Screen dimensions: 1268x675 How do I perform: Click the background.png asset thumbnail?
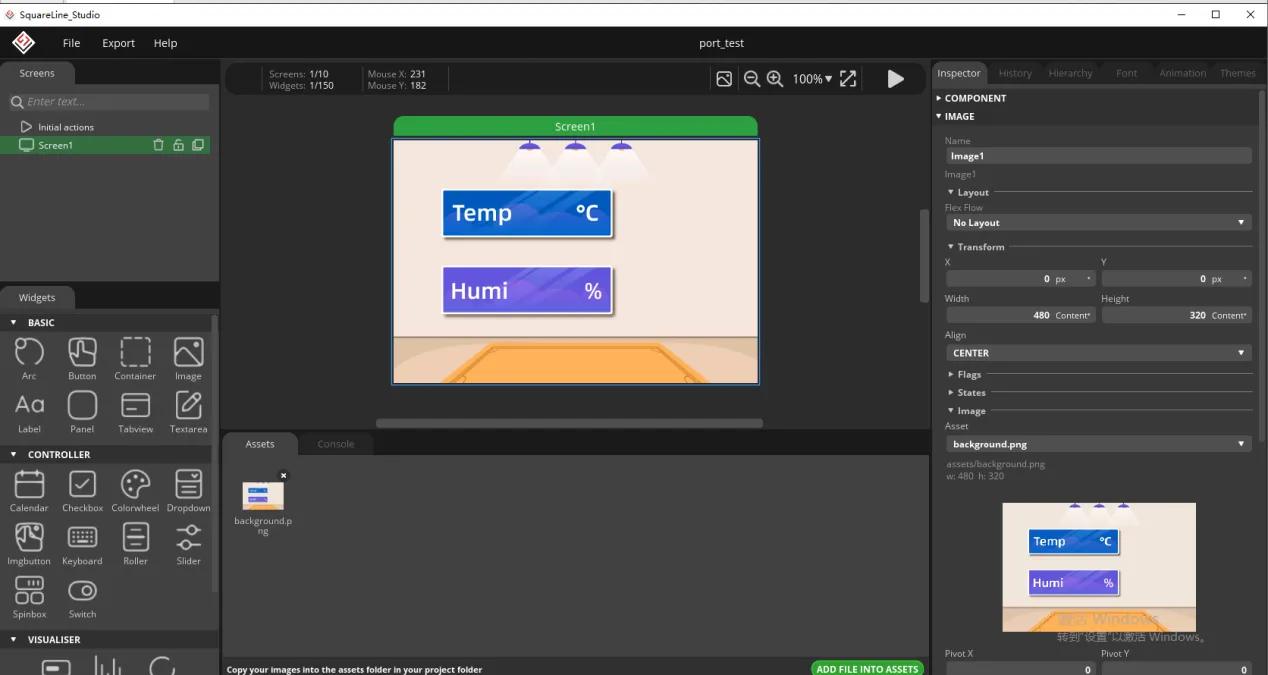pos(263,496)
